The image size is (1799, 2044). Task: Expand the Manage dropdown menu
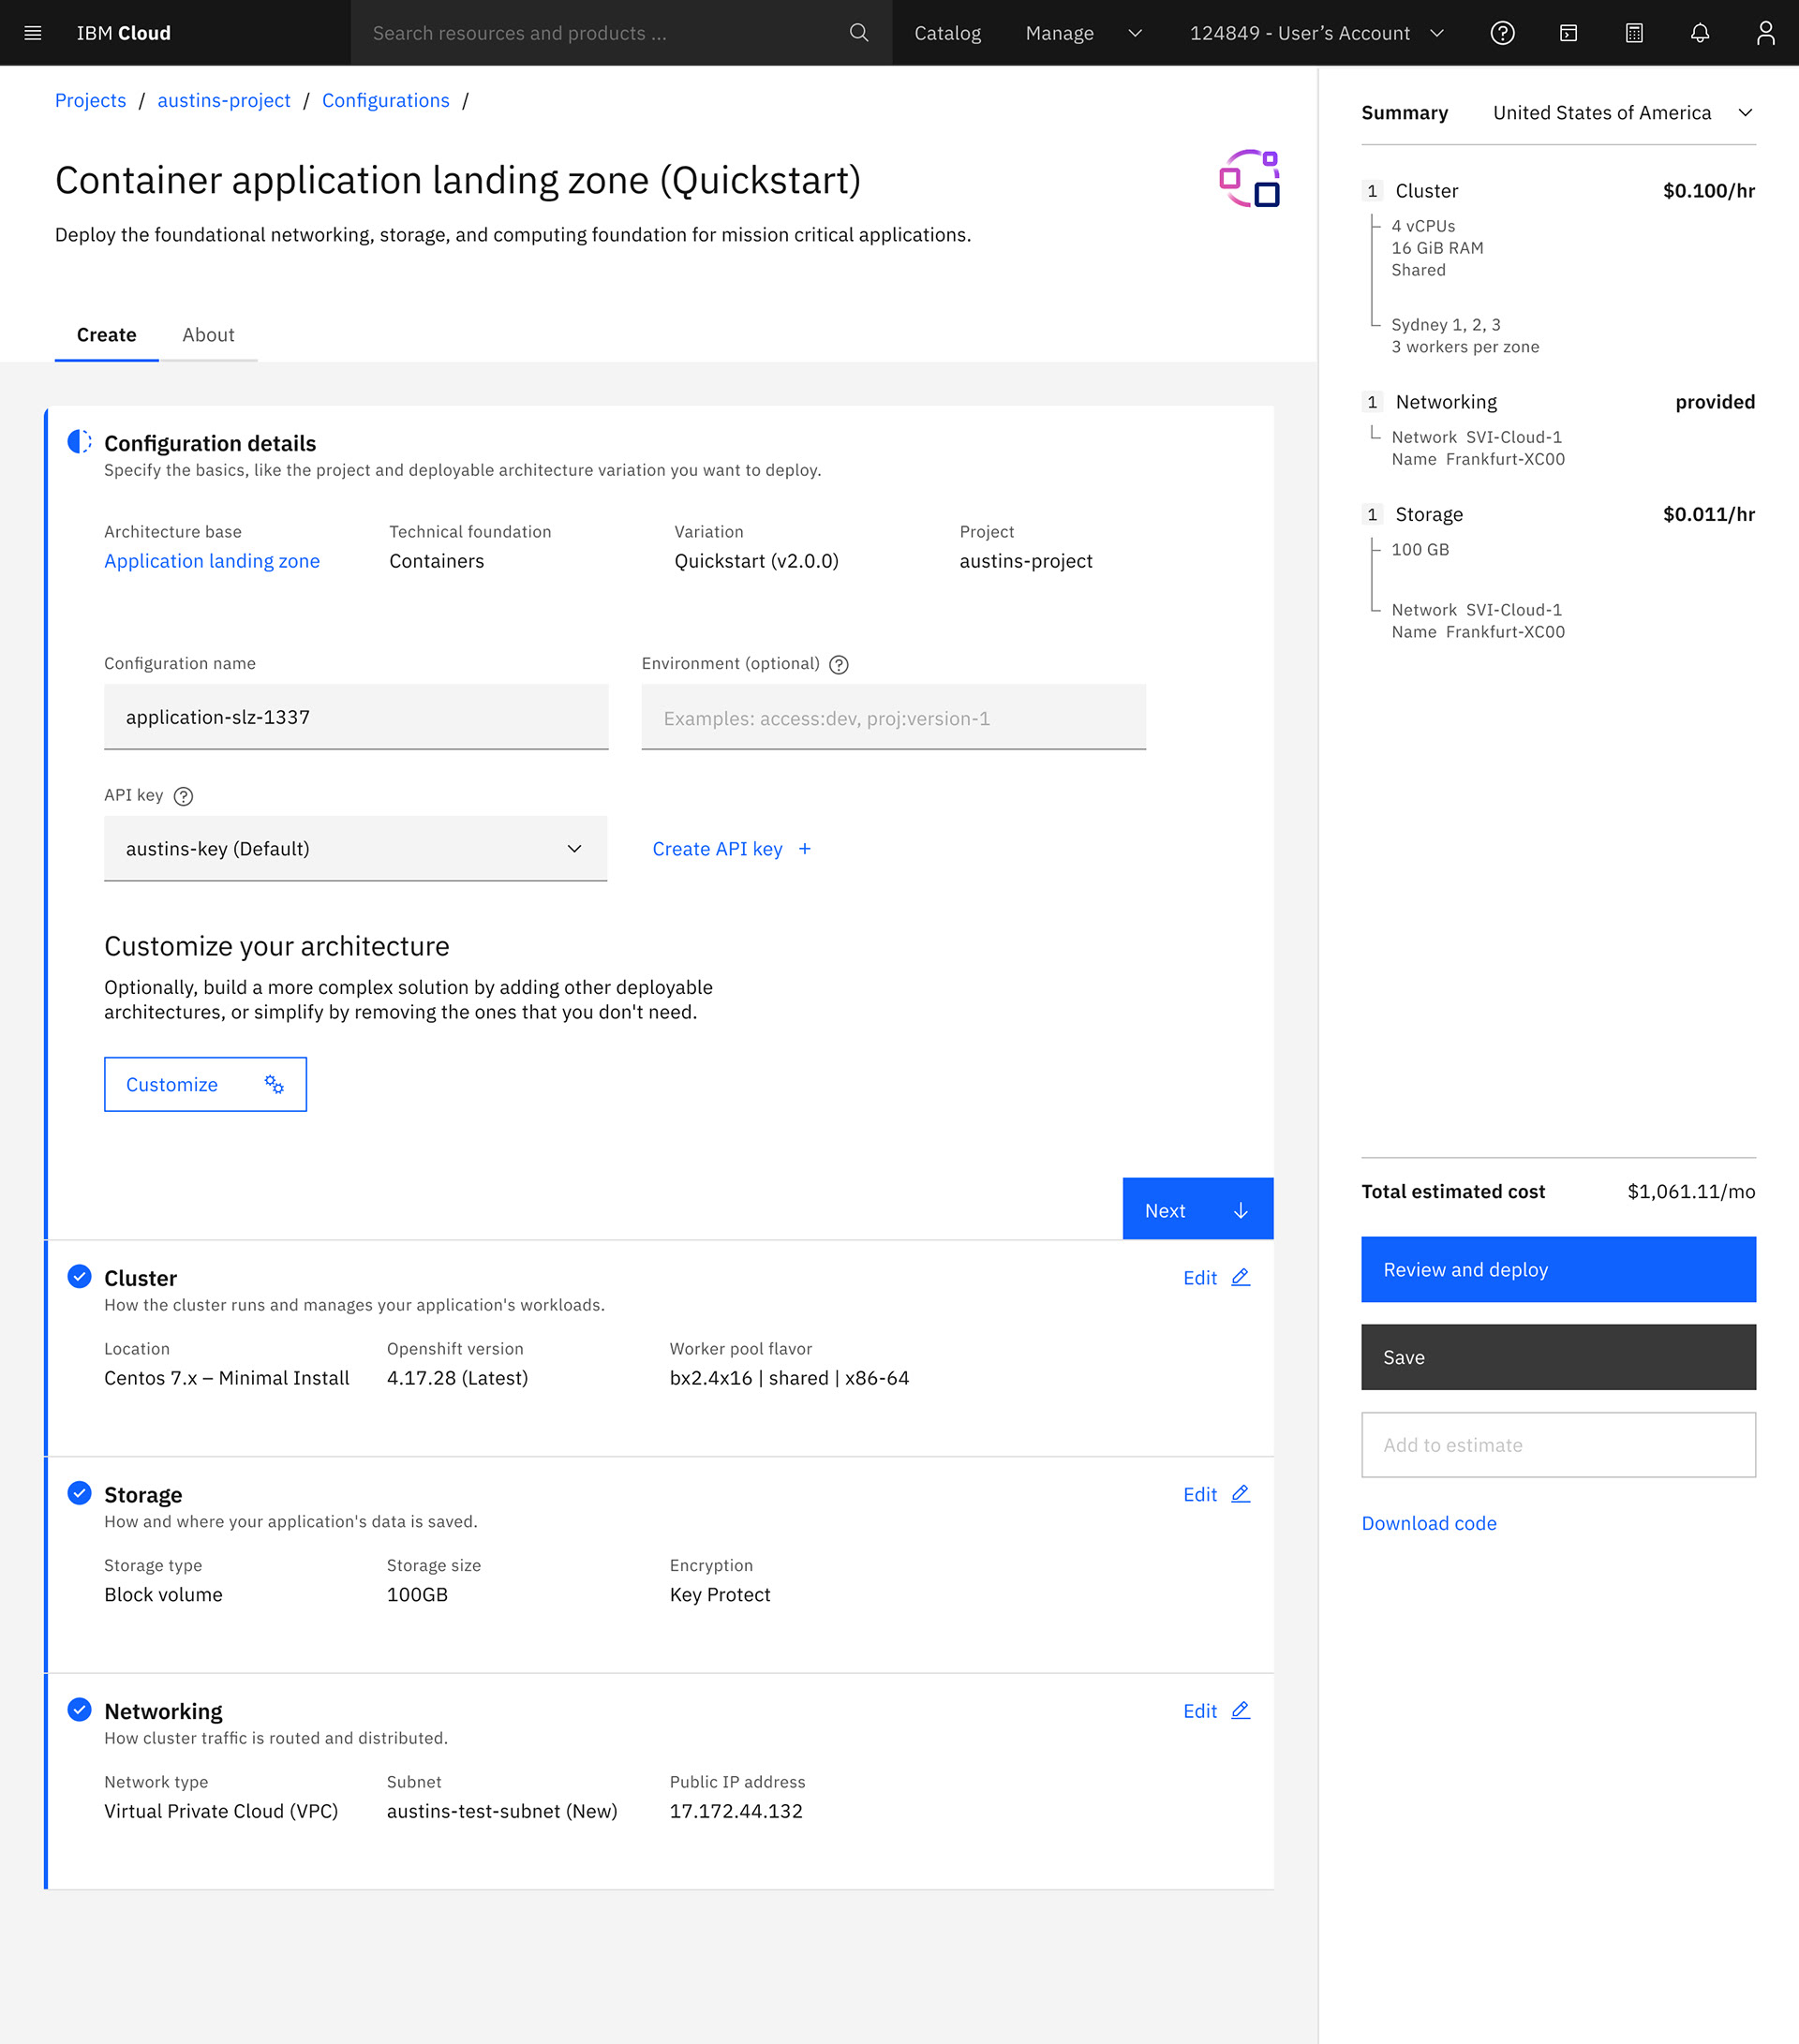tap(1083, 33)
